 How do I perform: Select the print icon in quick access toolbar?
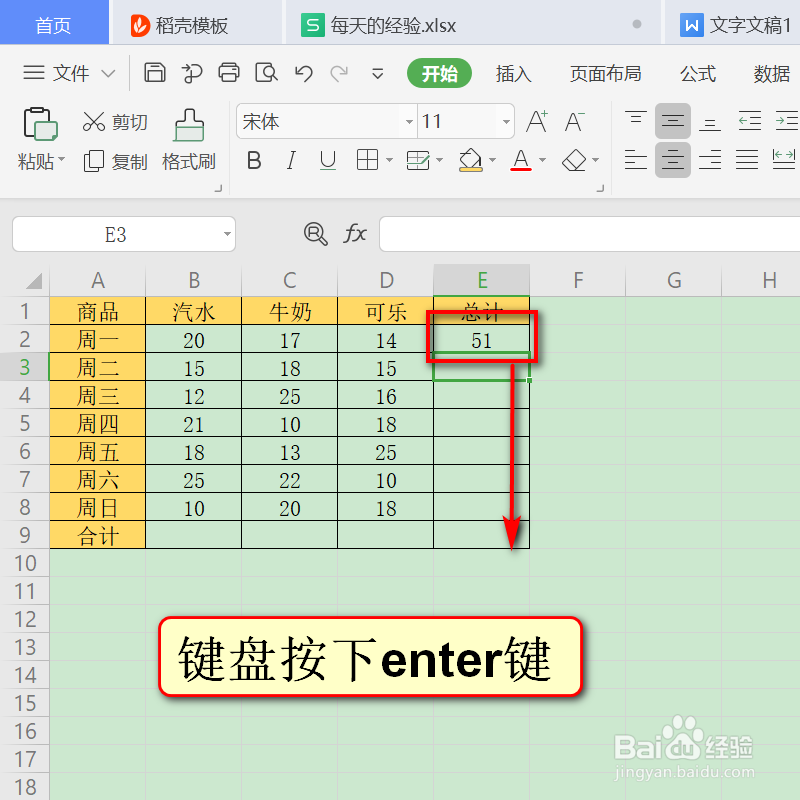click(229, 72)
